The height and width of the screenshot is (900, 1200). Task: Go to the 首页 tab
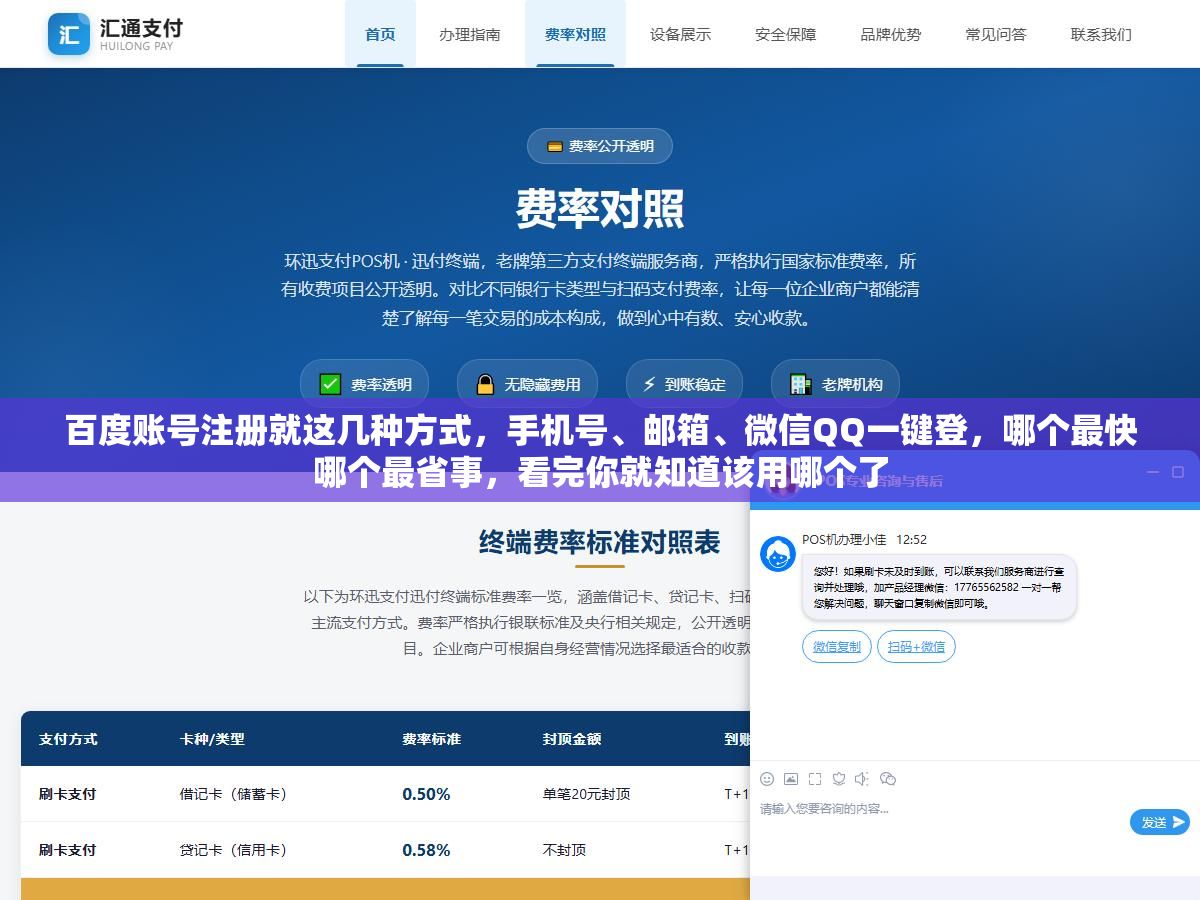[x=380, y=34]
